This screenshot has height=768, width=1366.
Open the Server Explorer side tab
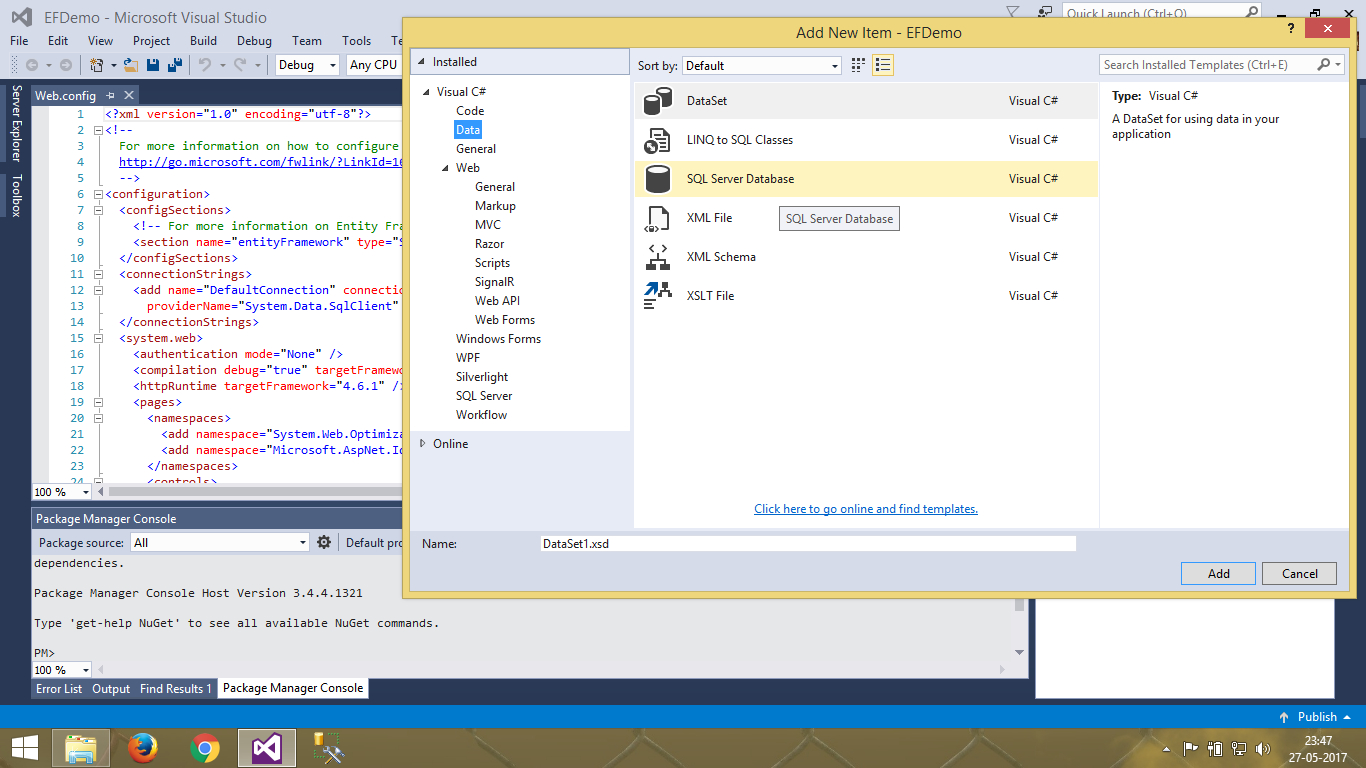click(x=16, y=123)
